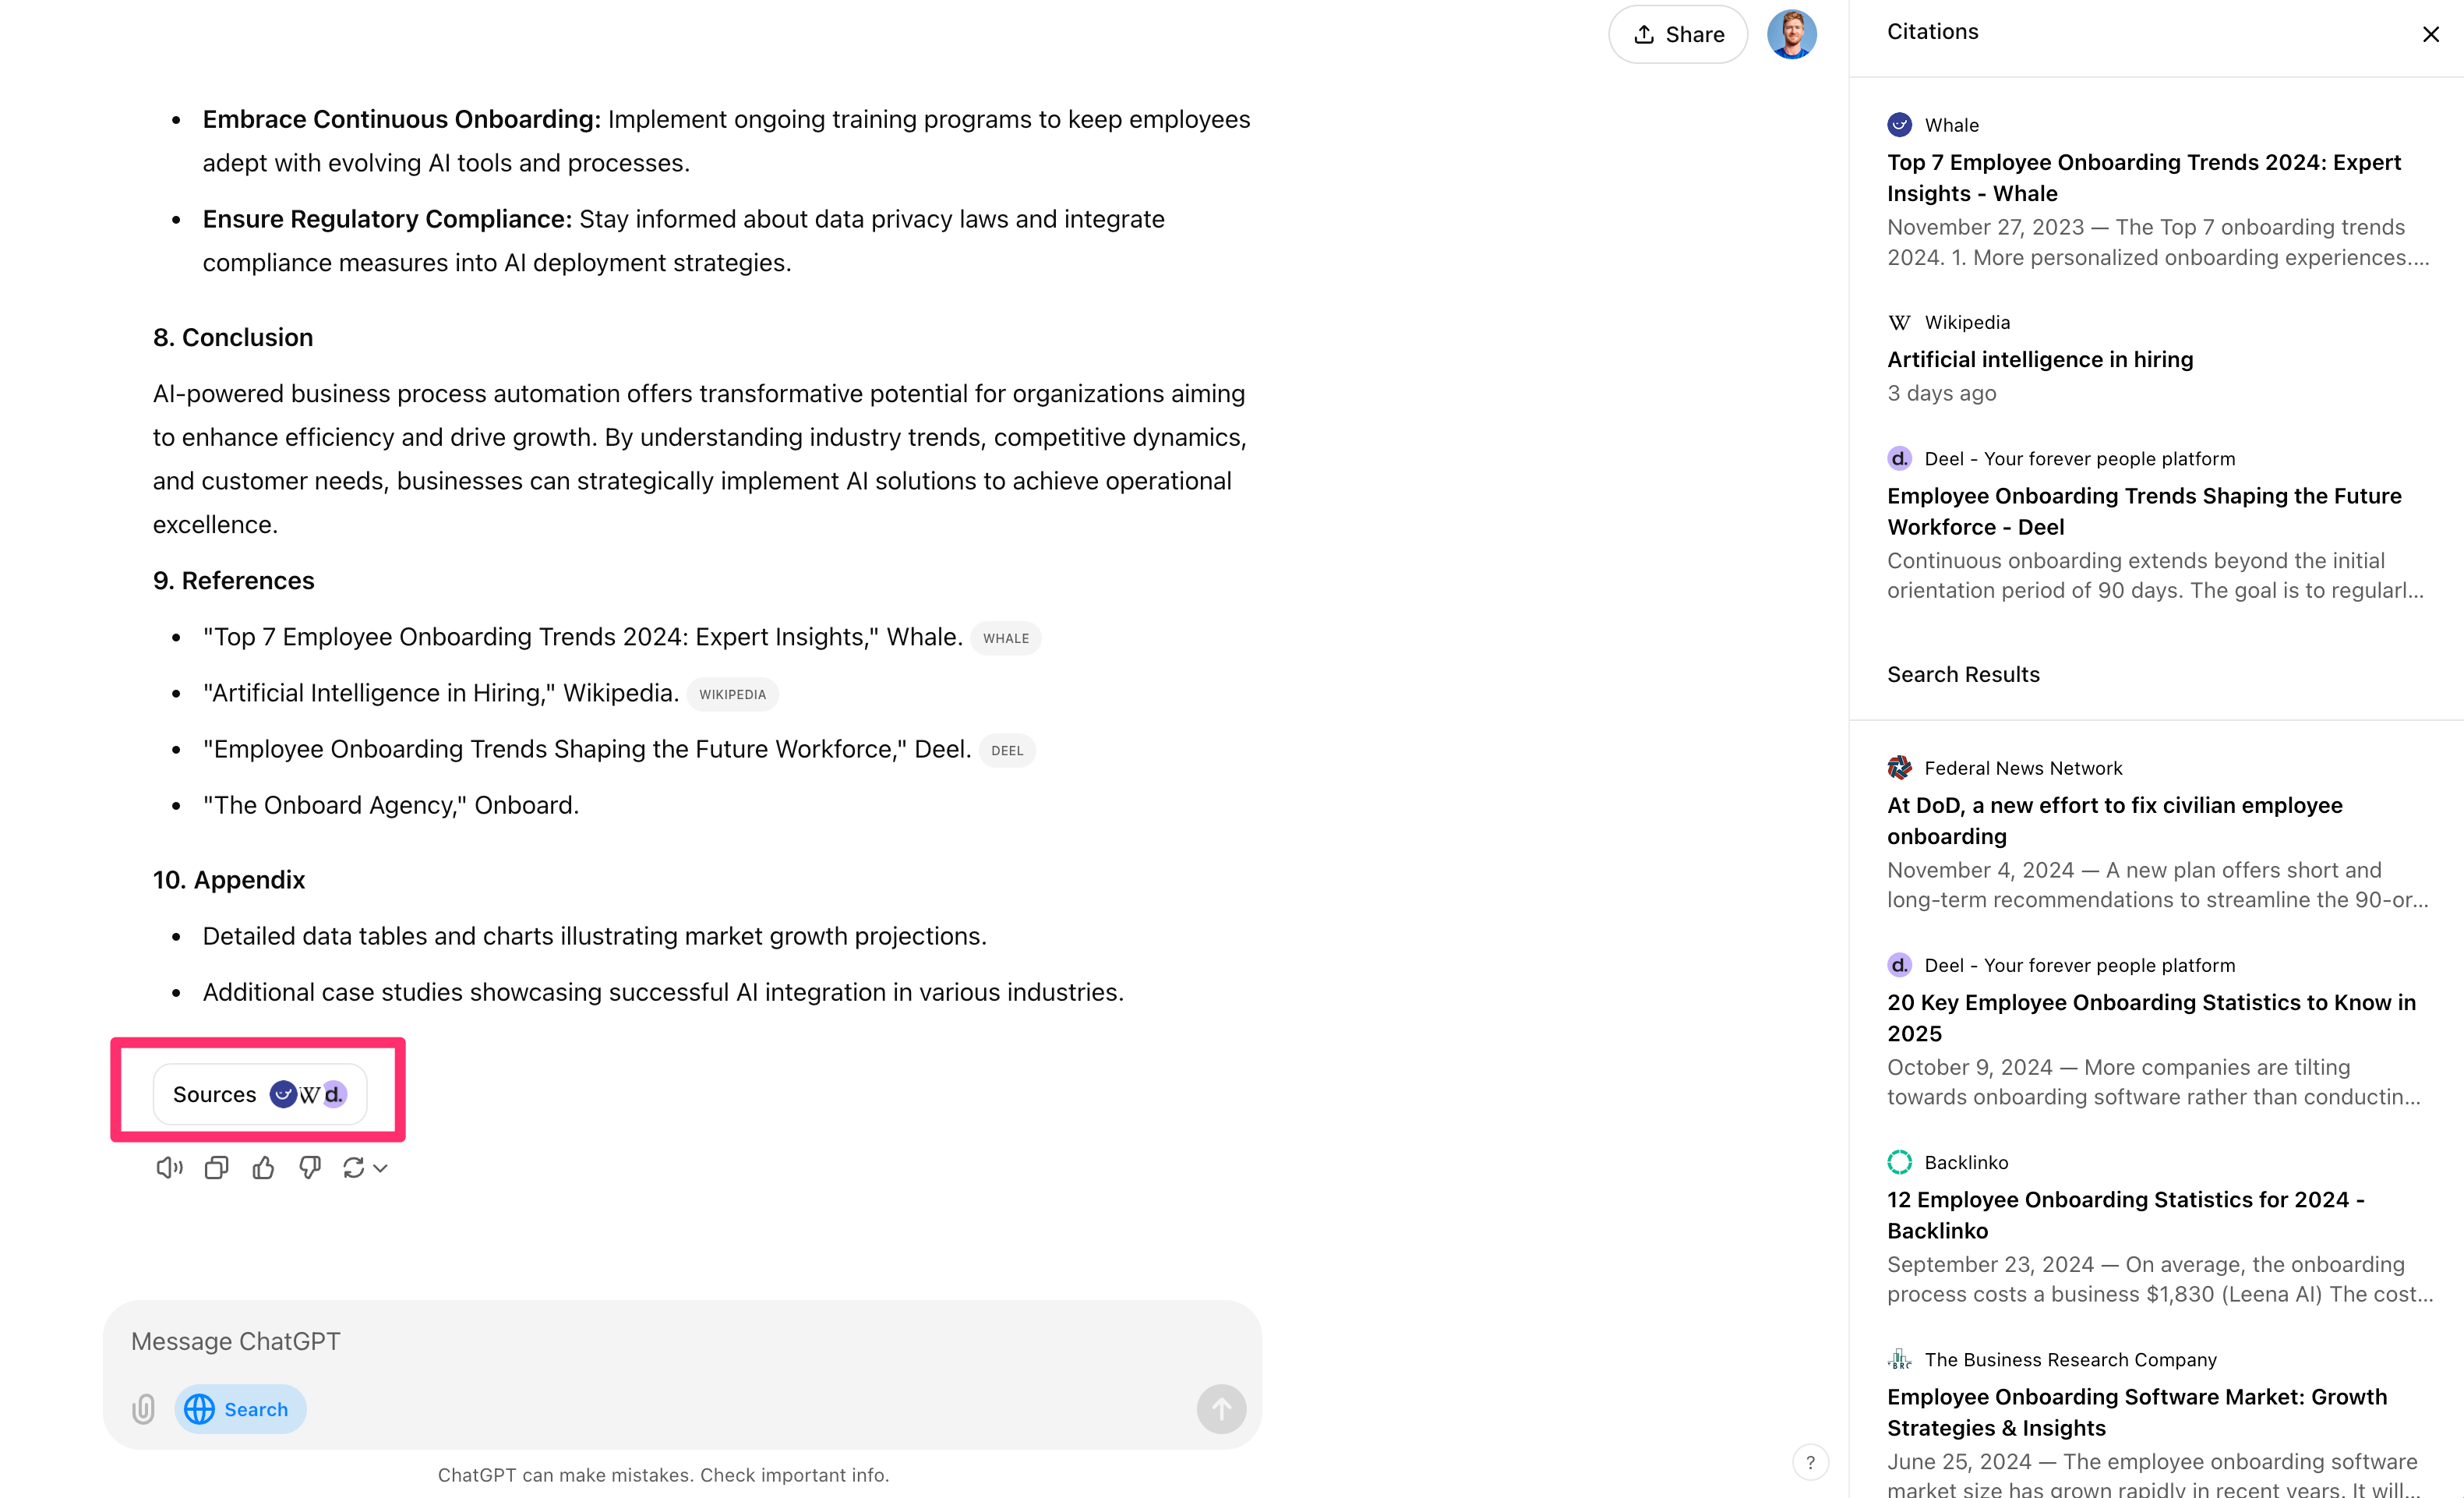
Task: Click the Sources button
Action: [260, 1094]
